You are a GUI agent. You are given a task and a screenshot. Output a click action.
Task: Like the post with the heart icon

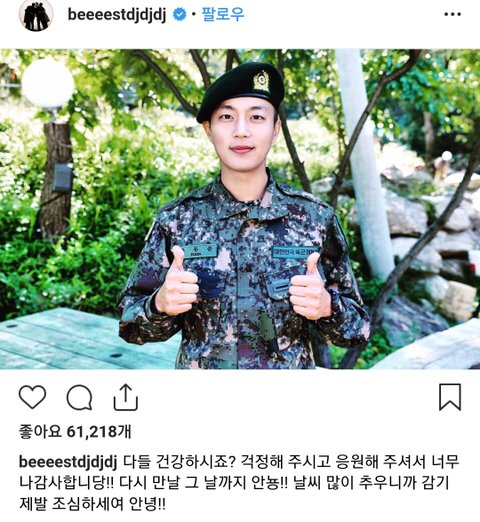pos(32,397)
